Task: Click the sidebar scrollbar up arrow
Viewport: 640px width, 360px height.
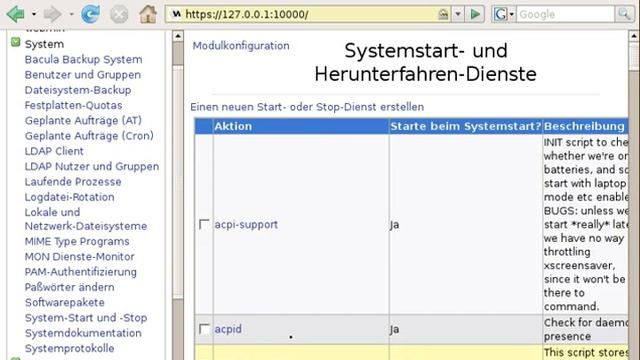Action: coord(178,36)
